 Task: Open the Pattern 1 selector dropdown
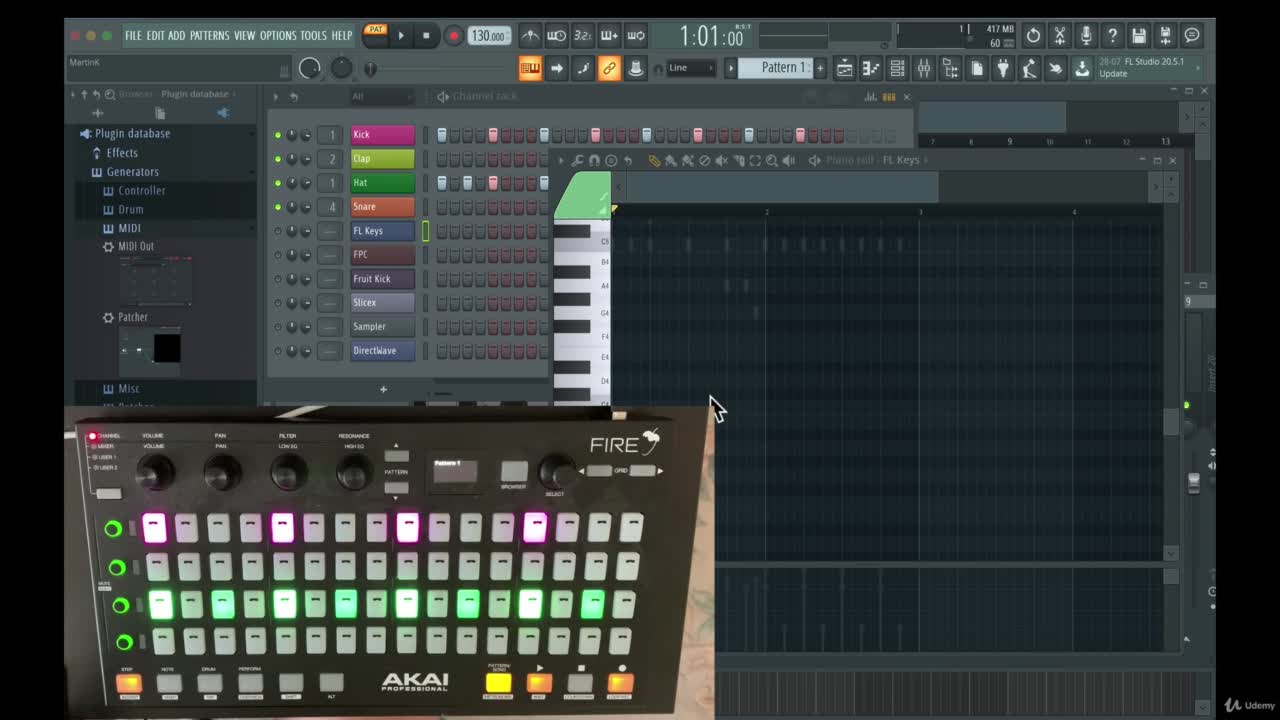(776, 68)
